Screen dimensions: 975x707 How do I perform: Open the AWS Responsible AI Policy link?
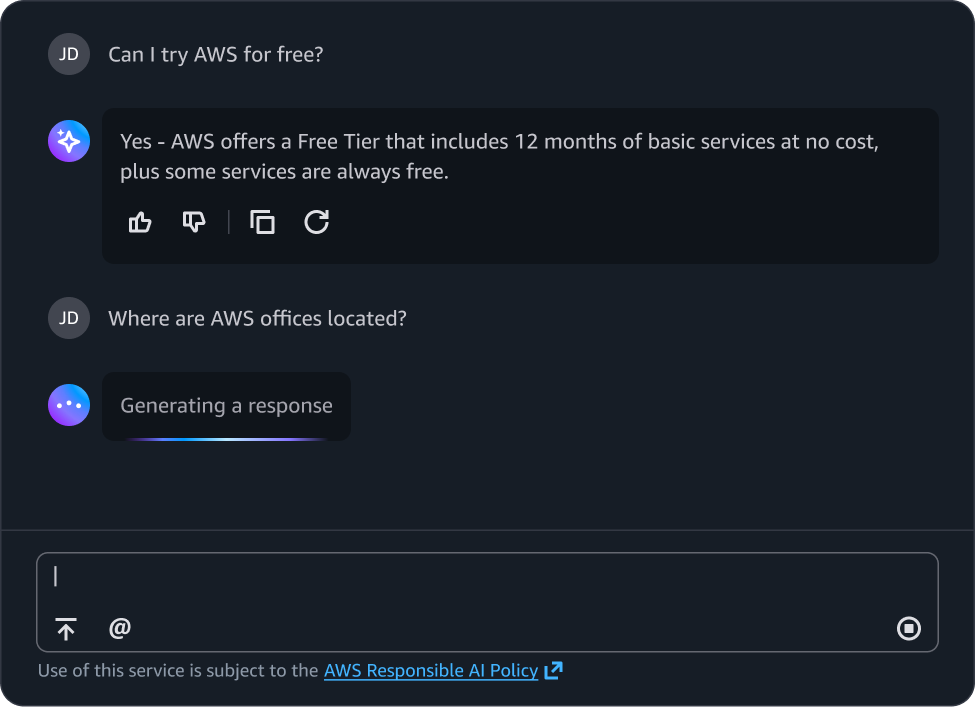tap(430, 671)
